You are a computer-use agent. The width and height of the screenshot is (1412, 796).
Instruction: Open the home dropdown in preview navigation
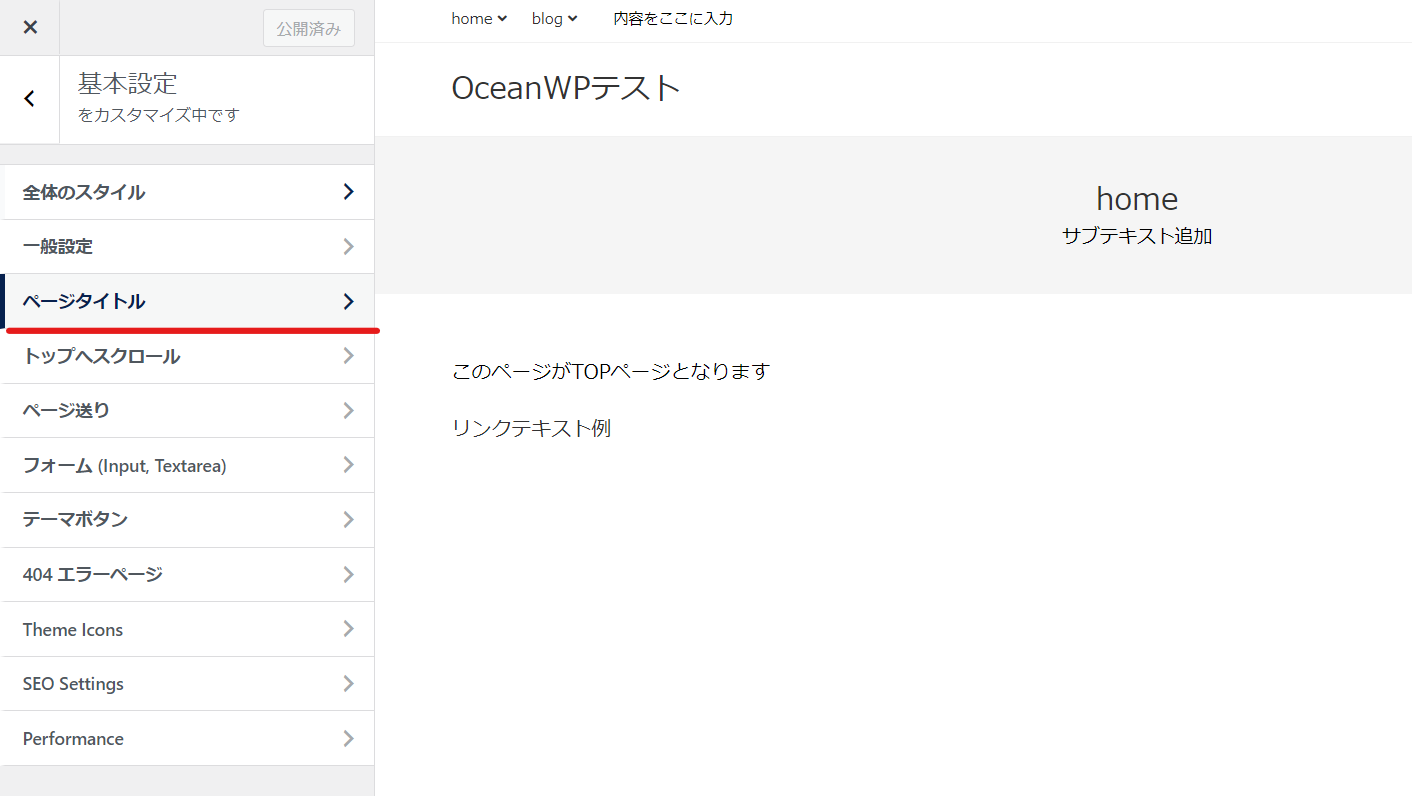point(479,18)
